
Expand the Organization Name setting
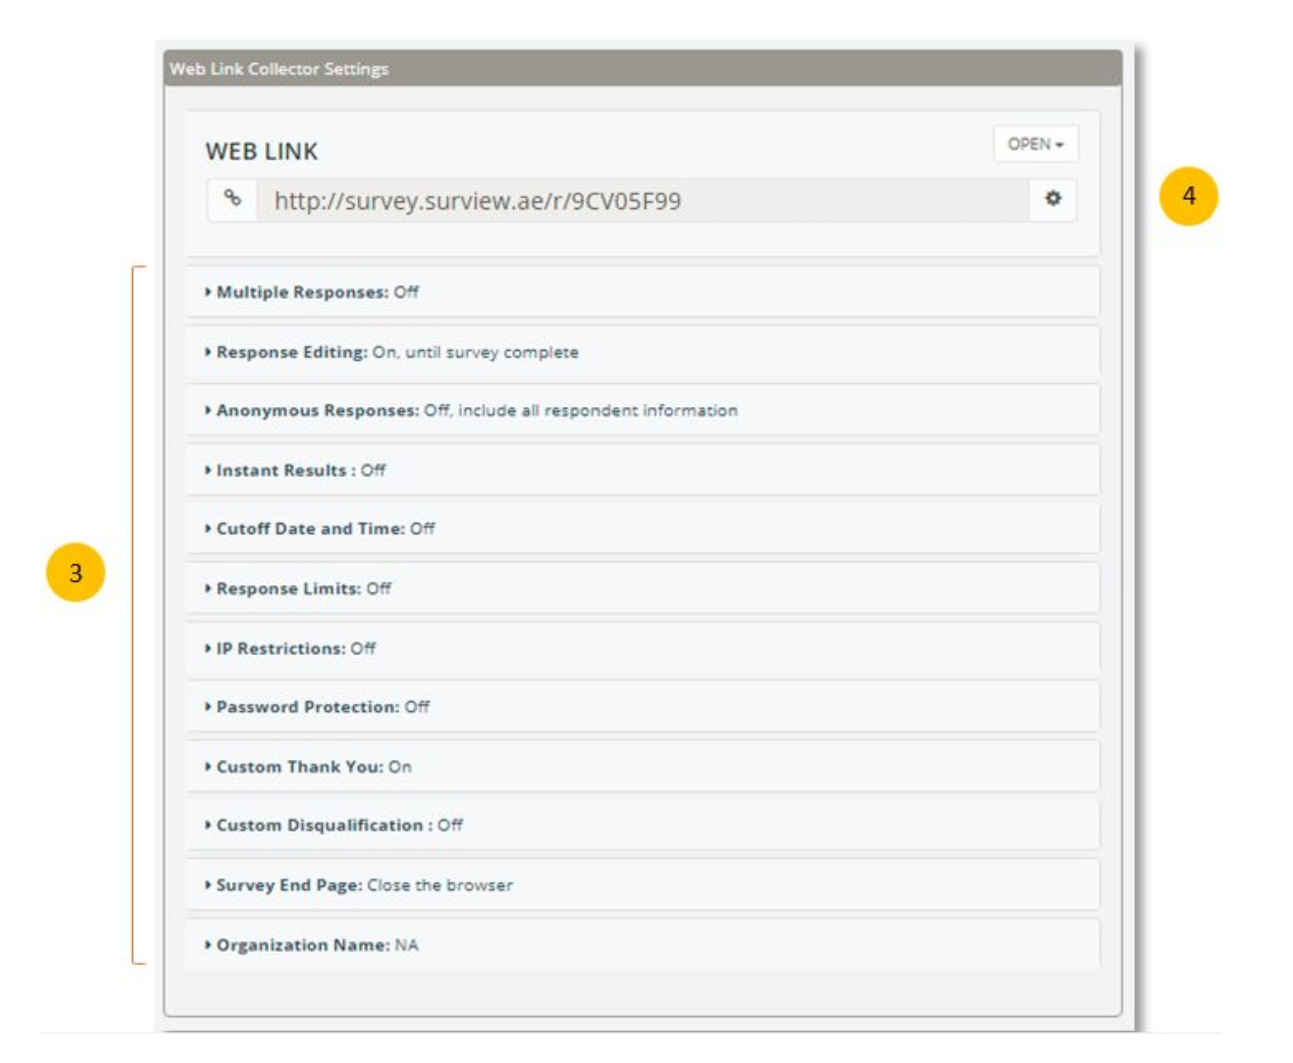tap(317, 945)
